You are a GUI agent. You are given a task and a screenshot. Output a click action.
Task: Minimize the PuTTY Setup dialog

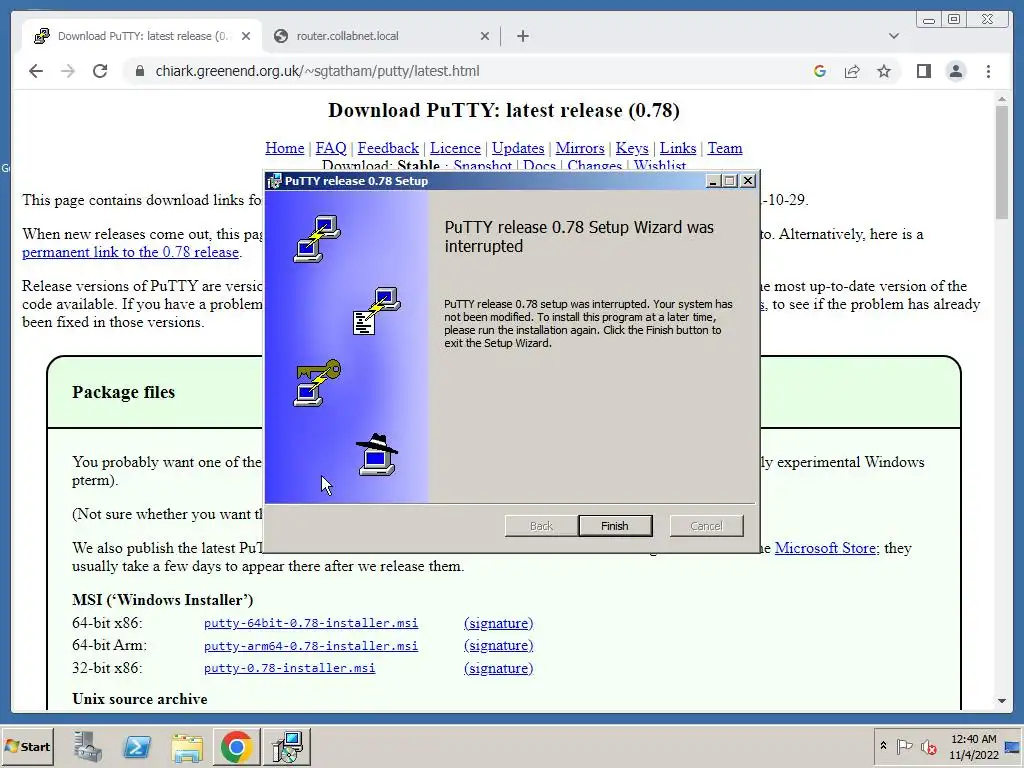coord(713,181)
